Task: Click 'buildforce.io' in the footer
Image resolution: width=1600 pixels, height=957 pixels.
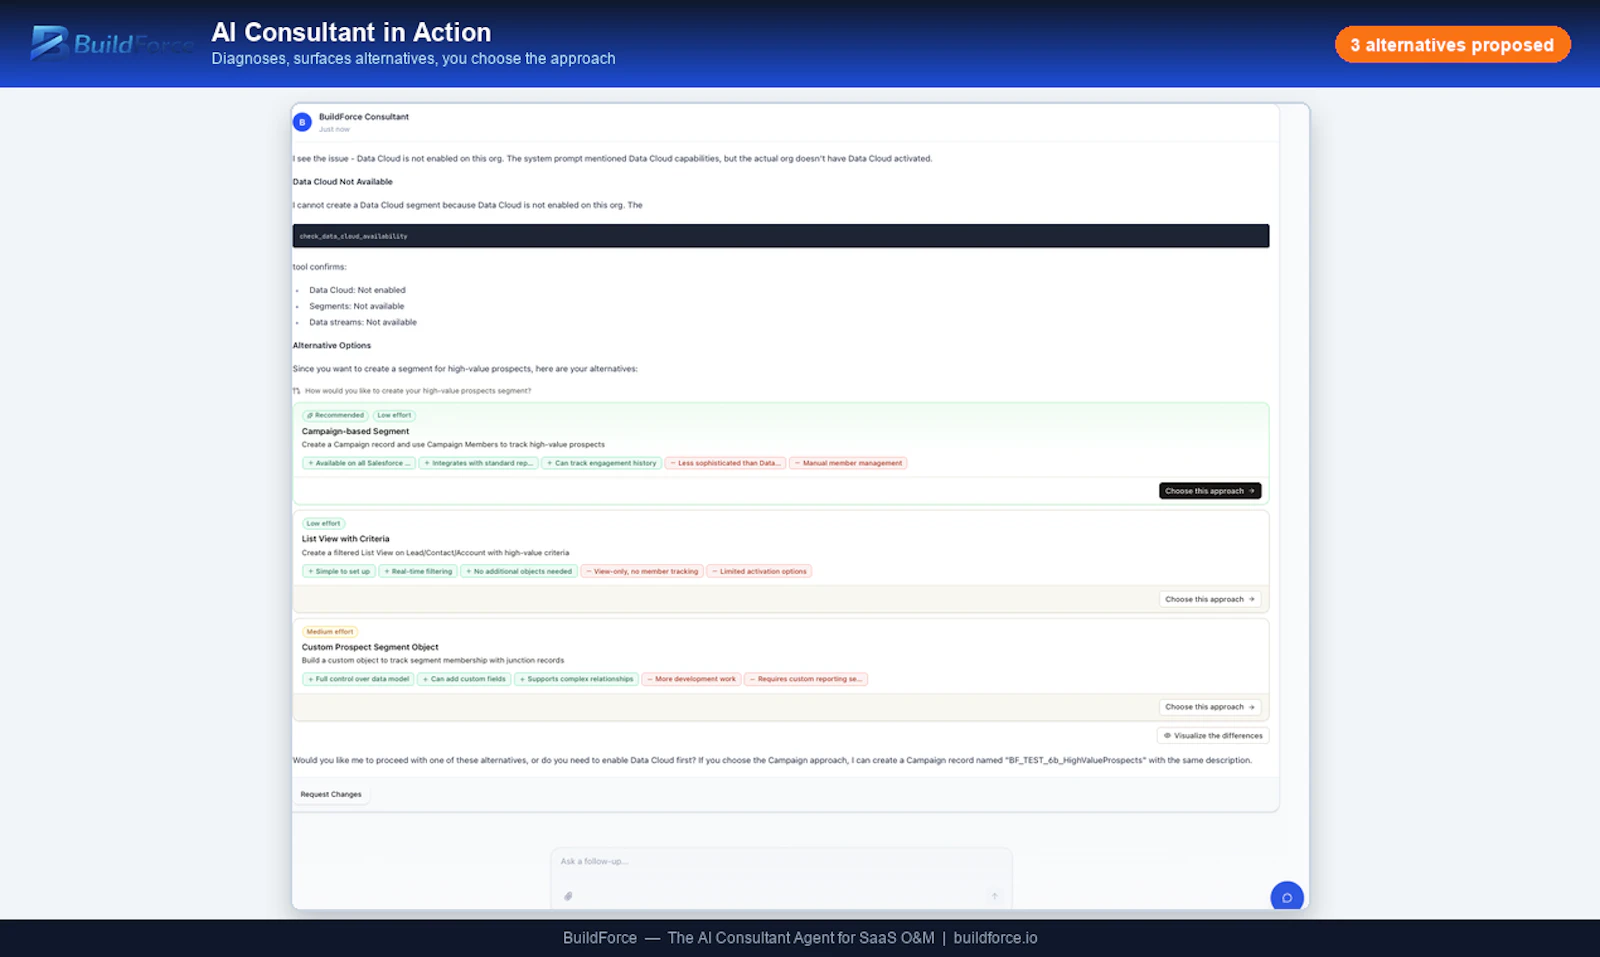Action: [995, 938]
